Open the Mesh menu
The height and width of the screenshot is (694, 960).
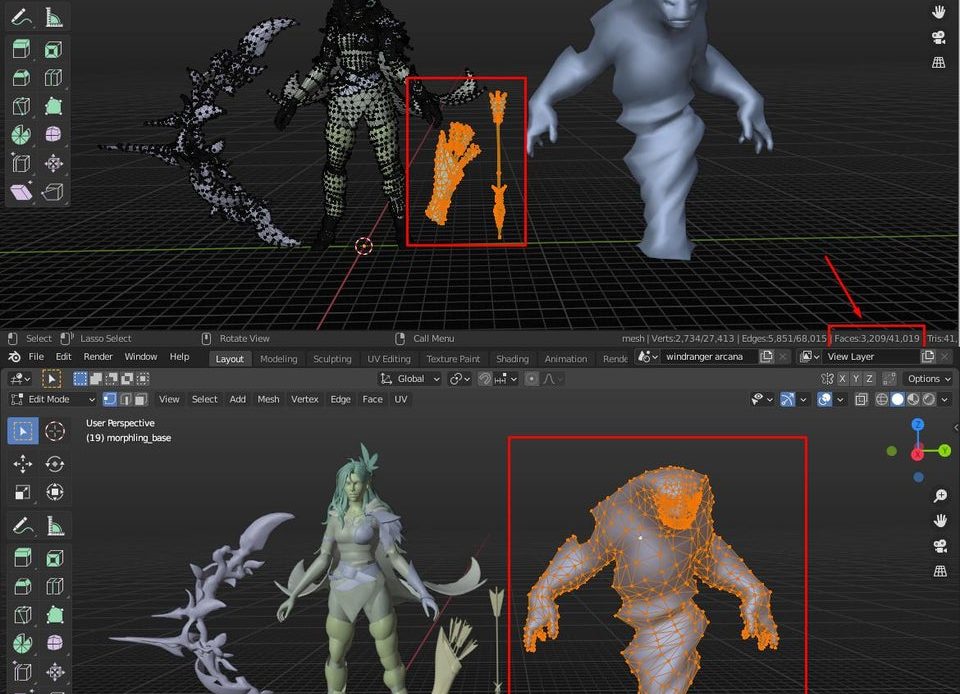click(268, 399)
